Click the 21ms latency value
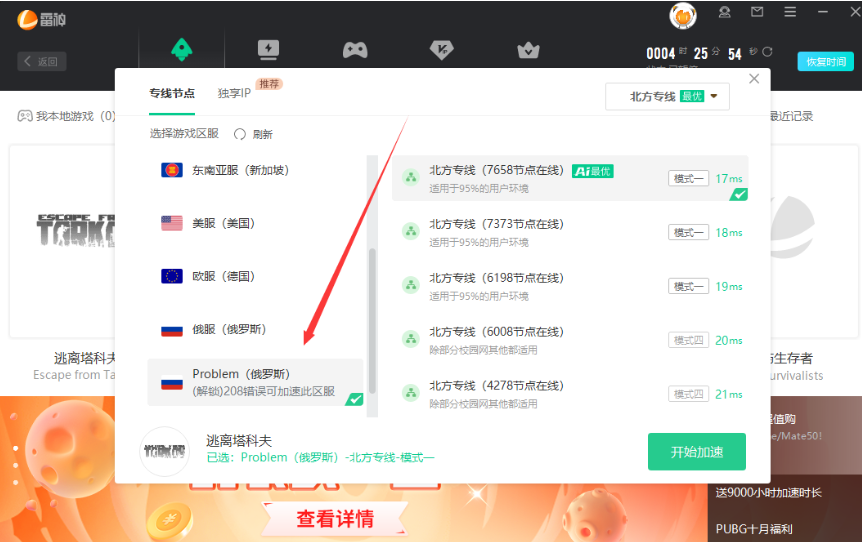862x542 pixels. [729, 394]
